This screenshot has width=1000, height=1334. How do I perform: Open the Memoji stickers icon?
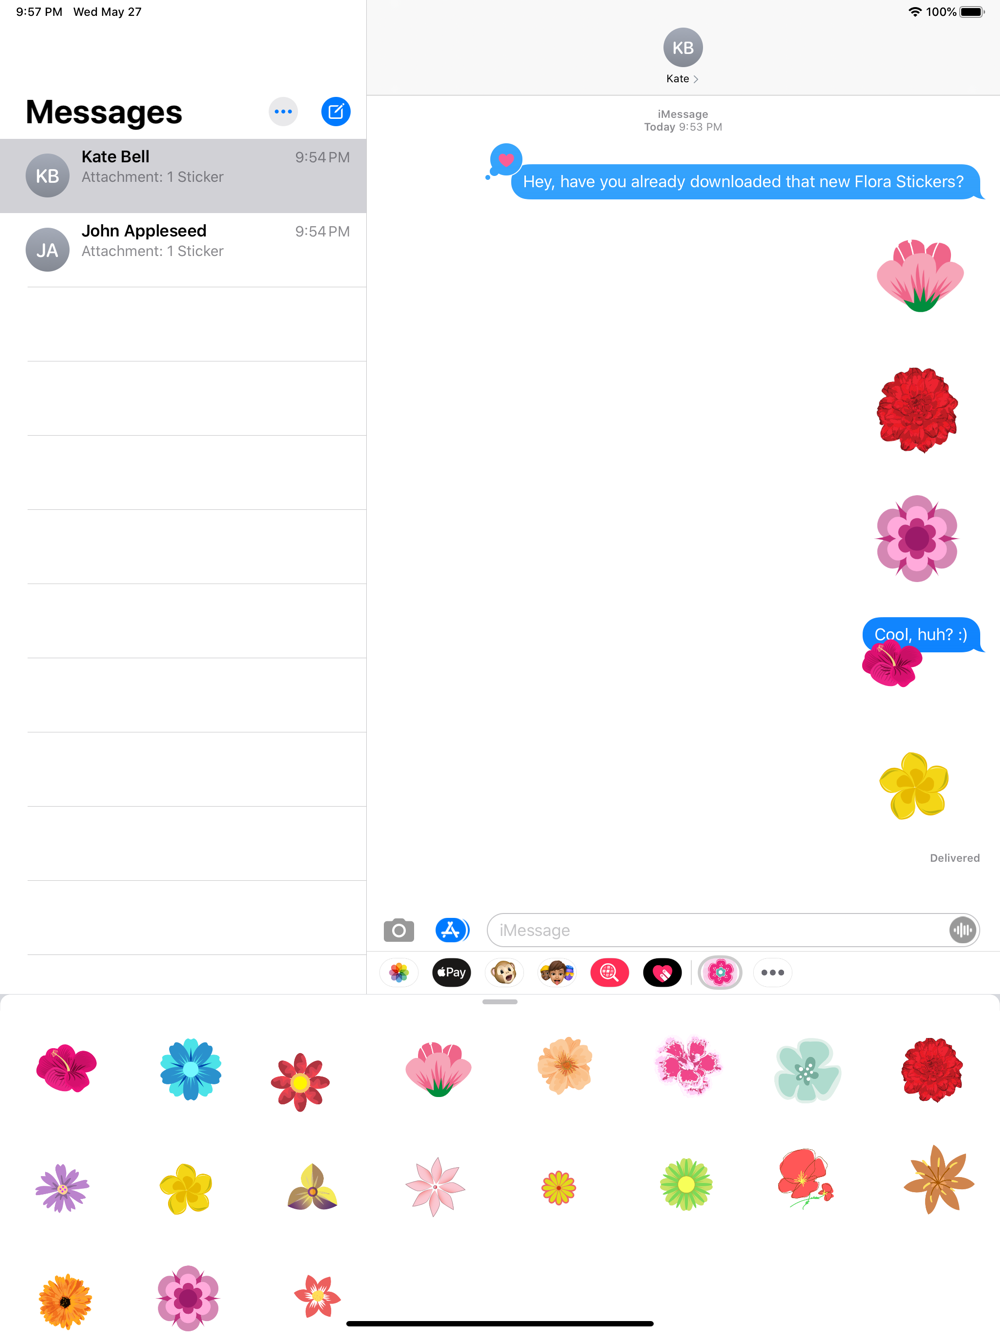(557, 972)
